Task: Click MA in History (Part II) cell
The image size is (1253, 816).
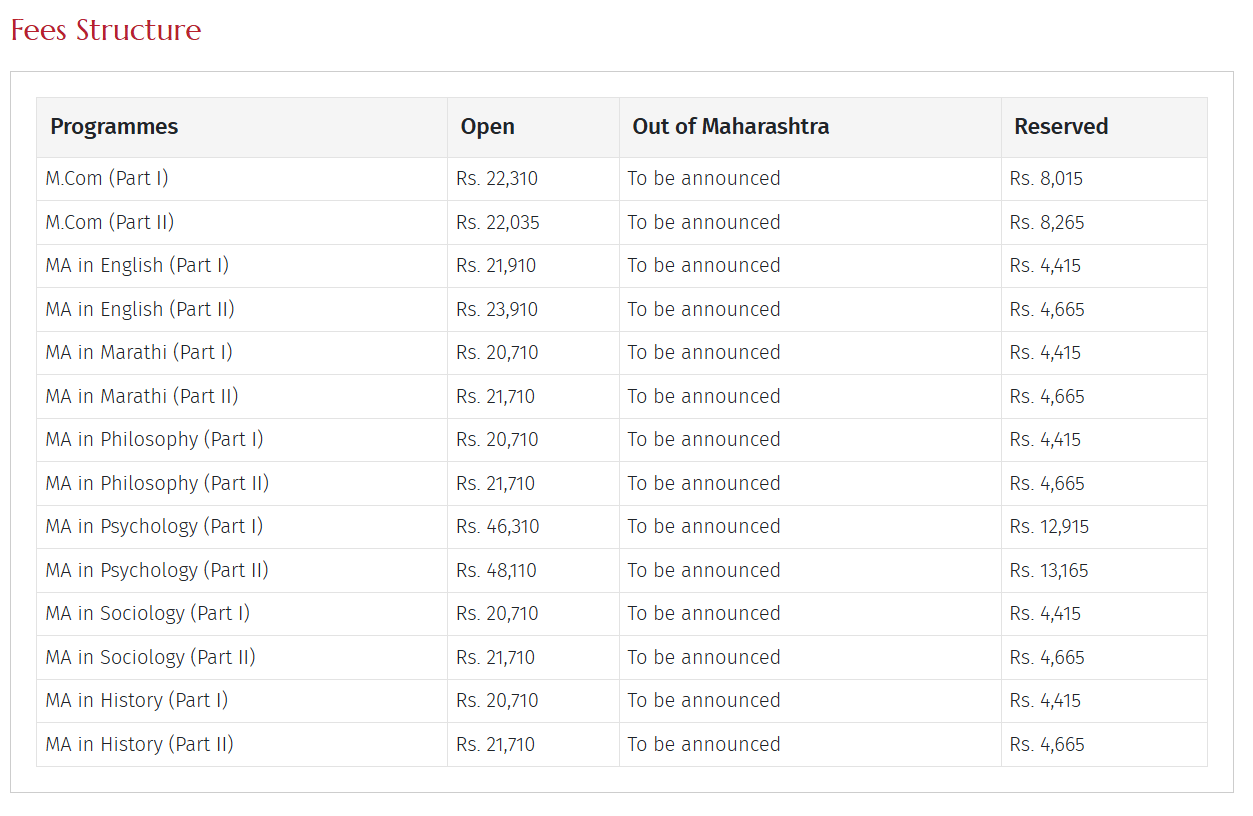Action: tap(140, 745)
